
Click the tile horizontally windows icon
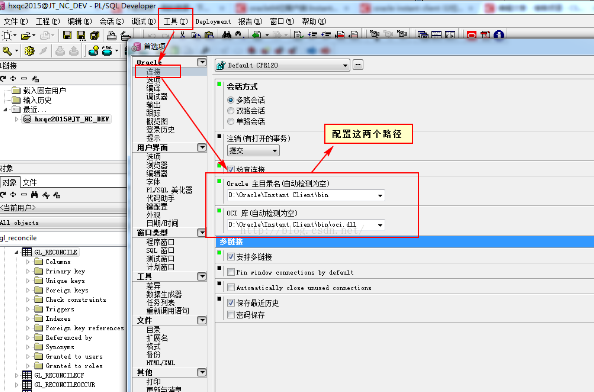coord(436,35)
